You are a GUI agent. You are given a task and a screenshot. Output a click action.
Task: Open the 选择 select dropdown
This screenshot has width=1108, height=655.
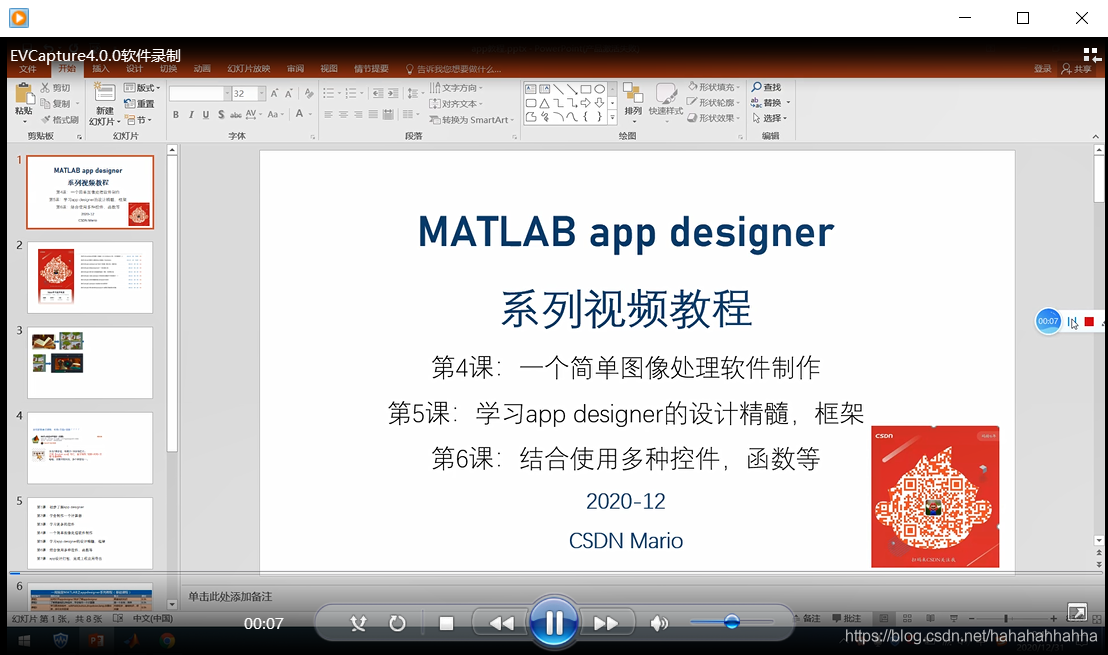click(769, 118)
